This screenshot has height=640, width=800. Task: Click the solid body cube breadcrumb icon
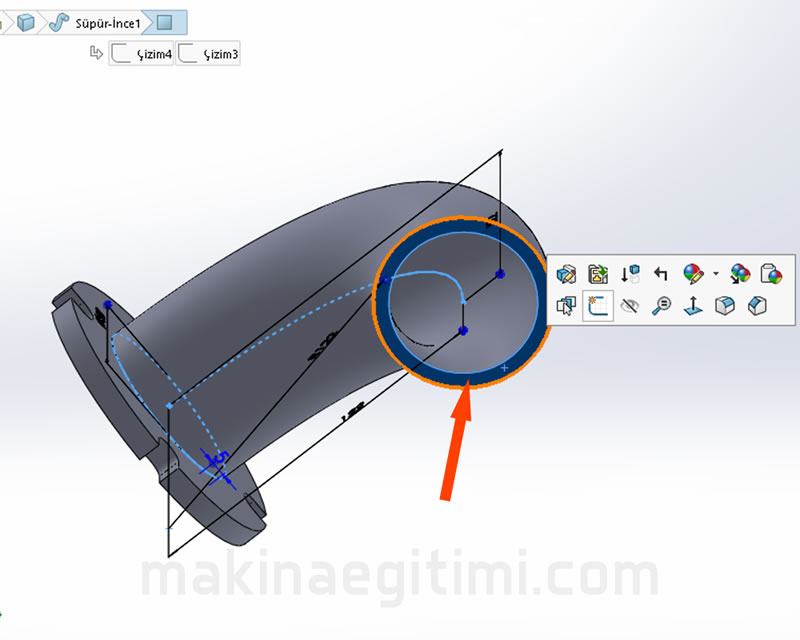pos(27,21)
